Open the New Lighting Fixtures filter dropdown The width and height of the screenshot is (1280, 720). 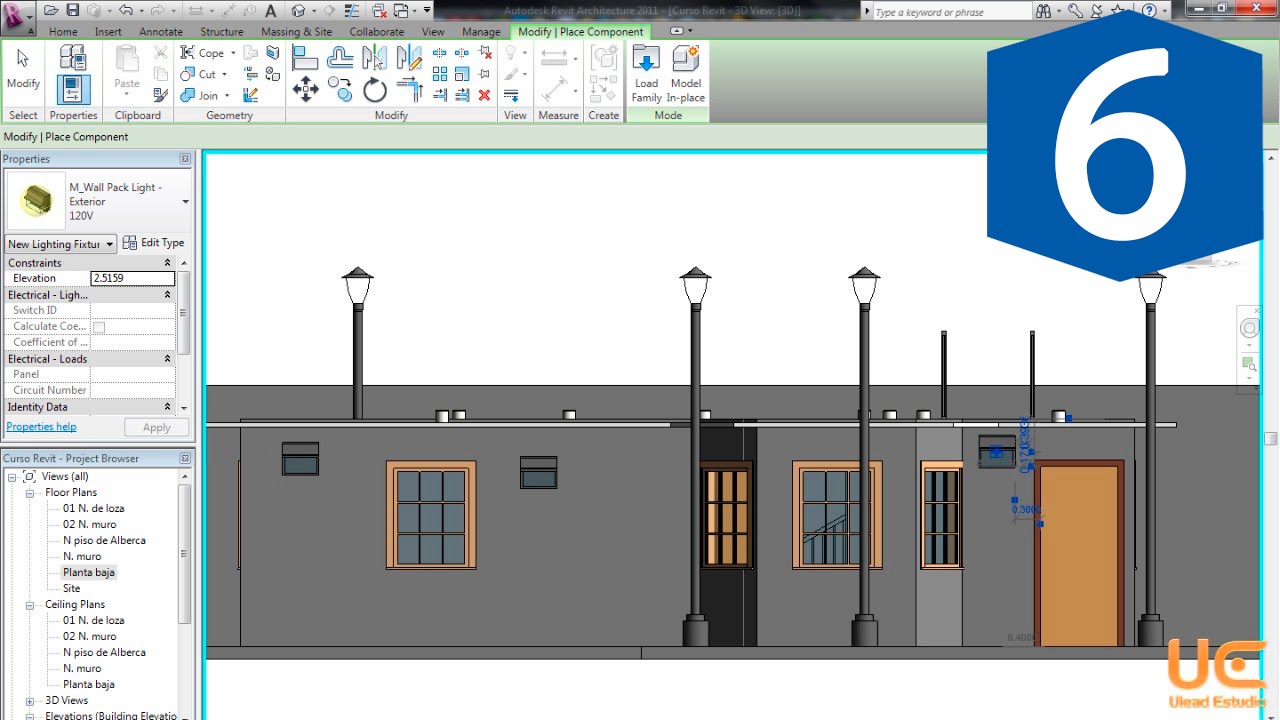tap(60, 244)
